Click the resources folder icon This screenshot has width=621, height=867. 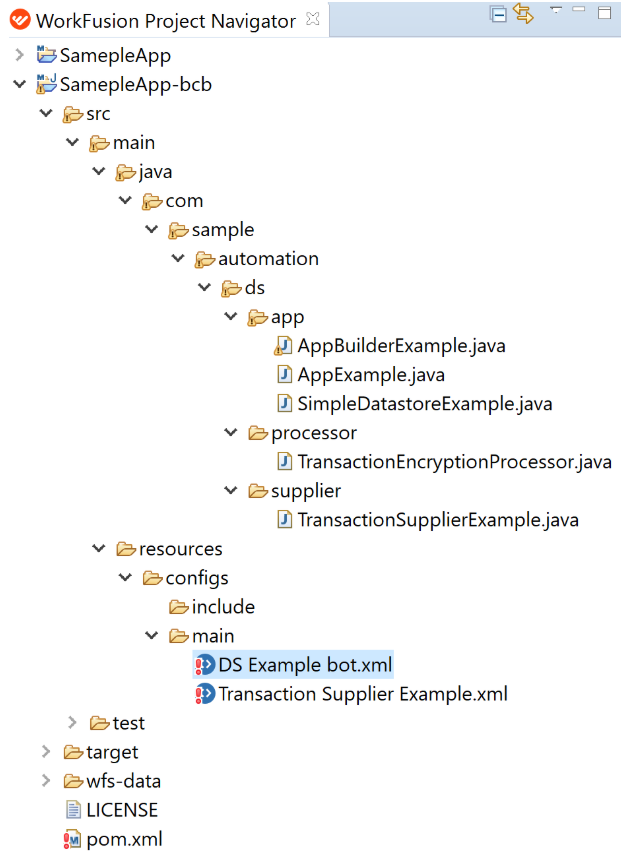[126, 549]
